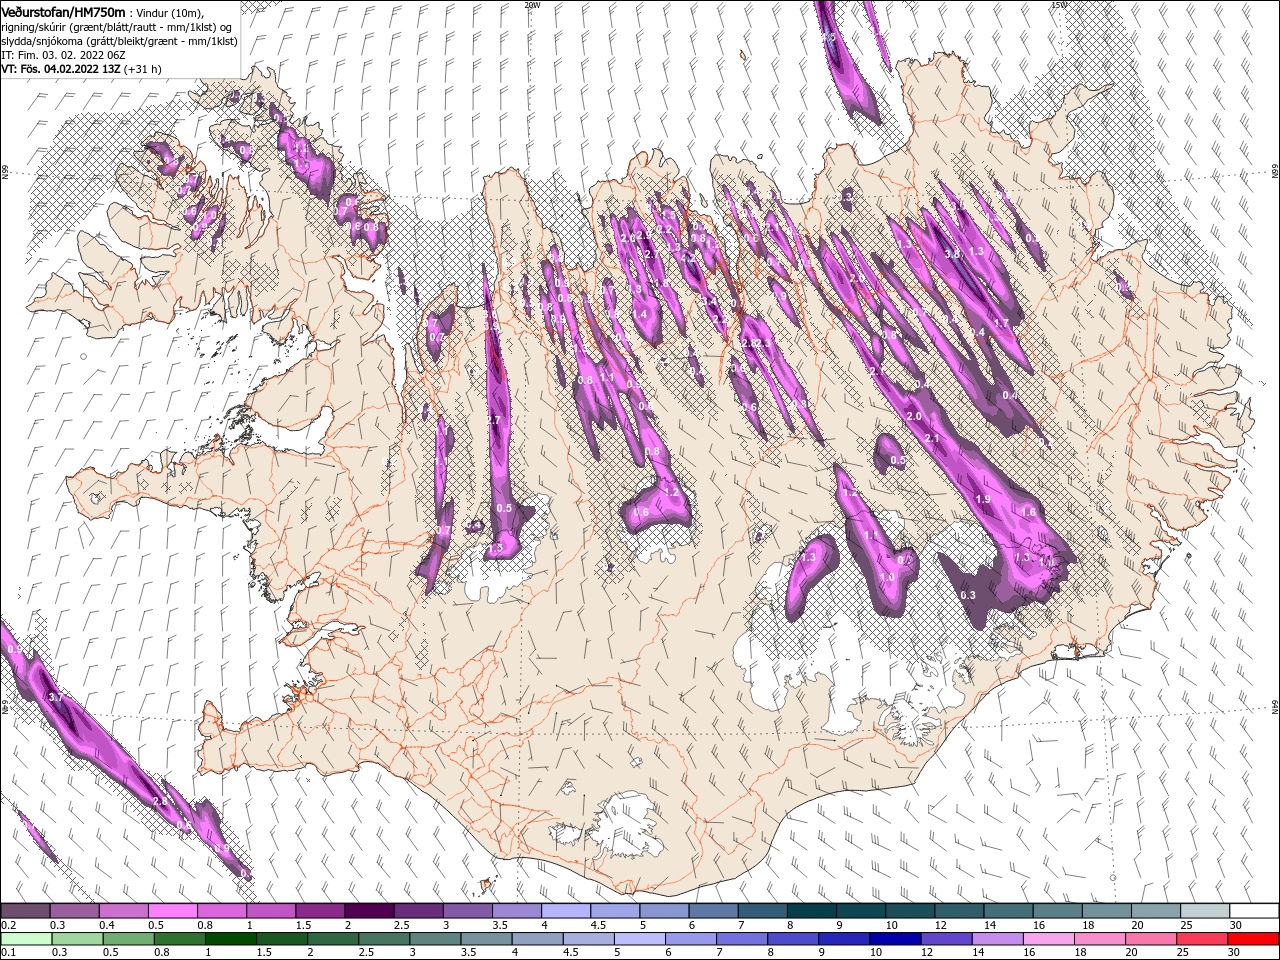
Task: Select the pale green 0.1 swatch in lower legend
Action: [x=25, y=939]
